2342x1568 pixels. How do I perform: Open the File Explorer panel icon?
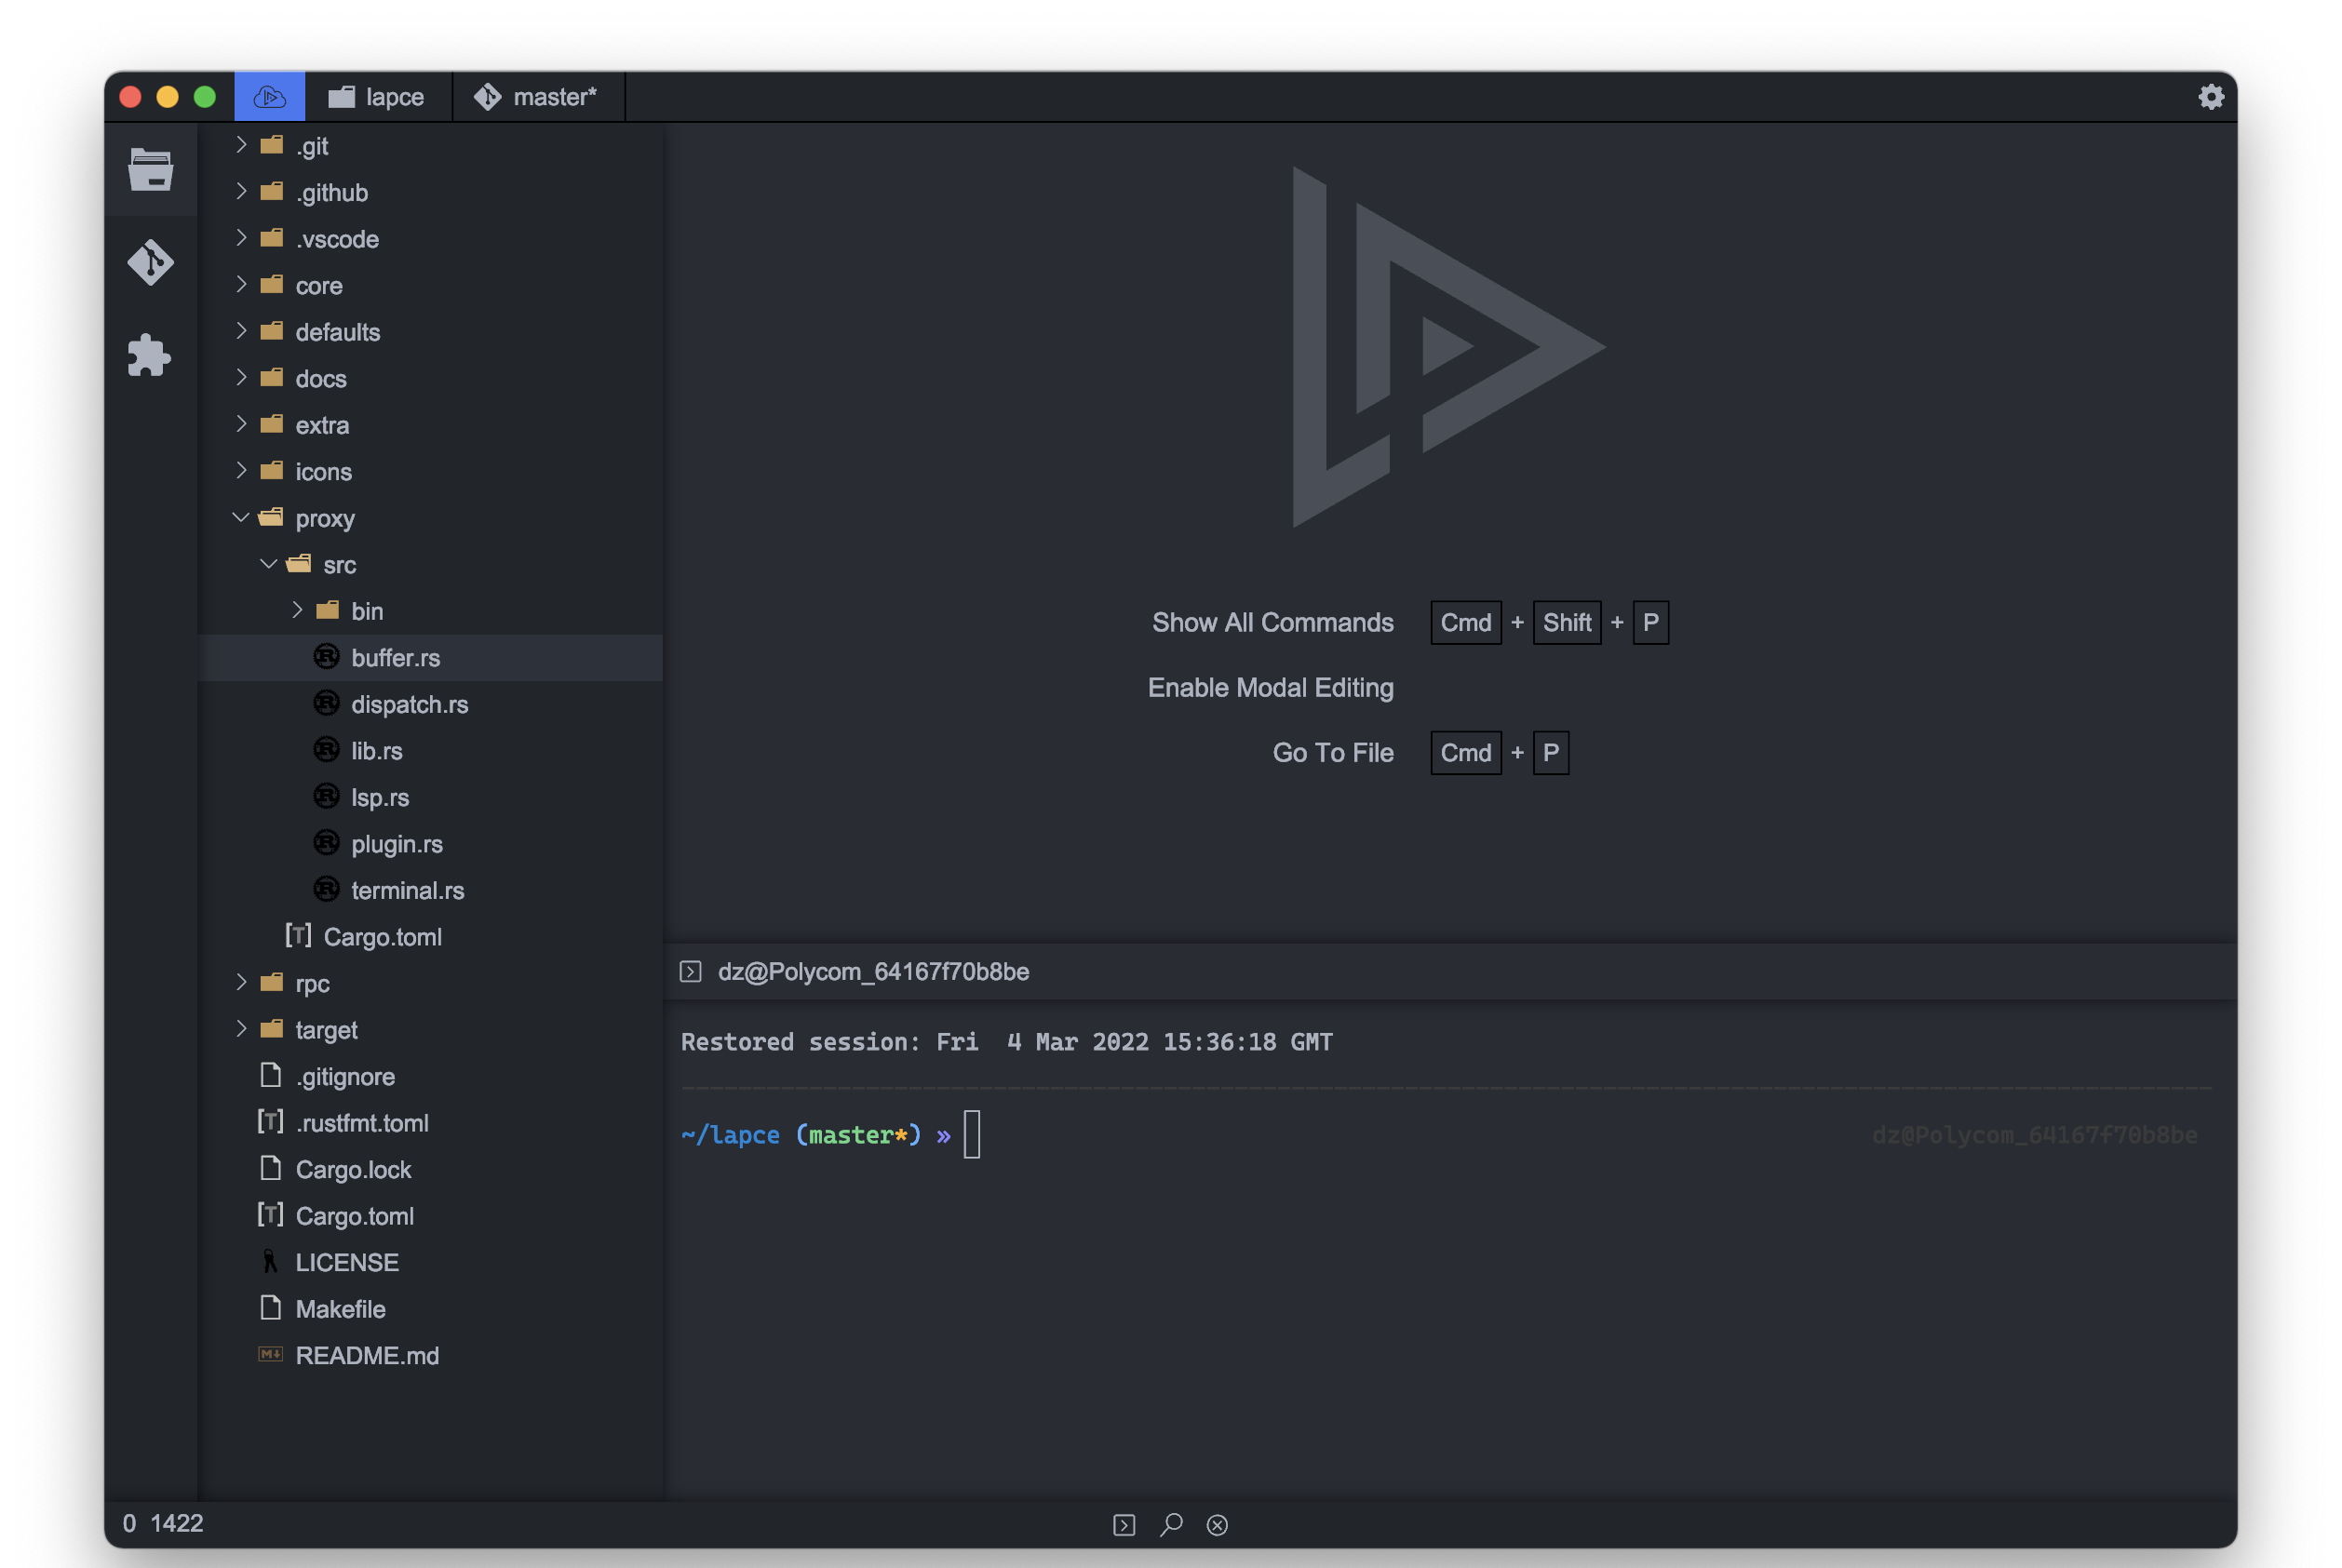tap(150, 169)
